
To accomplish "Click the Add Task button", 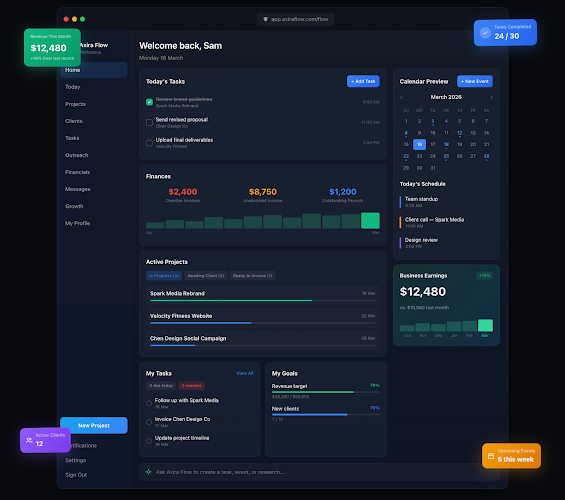I will coord(363,81).
